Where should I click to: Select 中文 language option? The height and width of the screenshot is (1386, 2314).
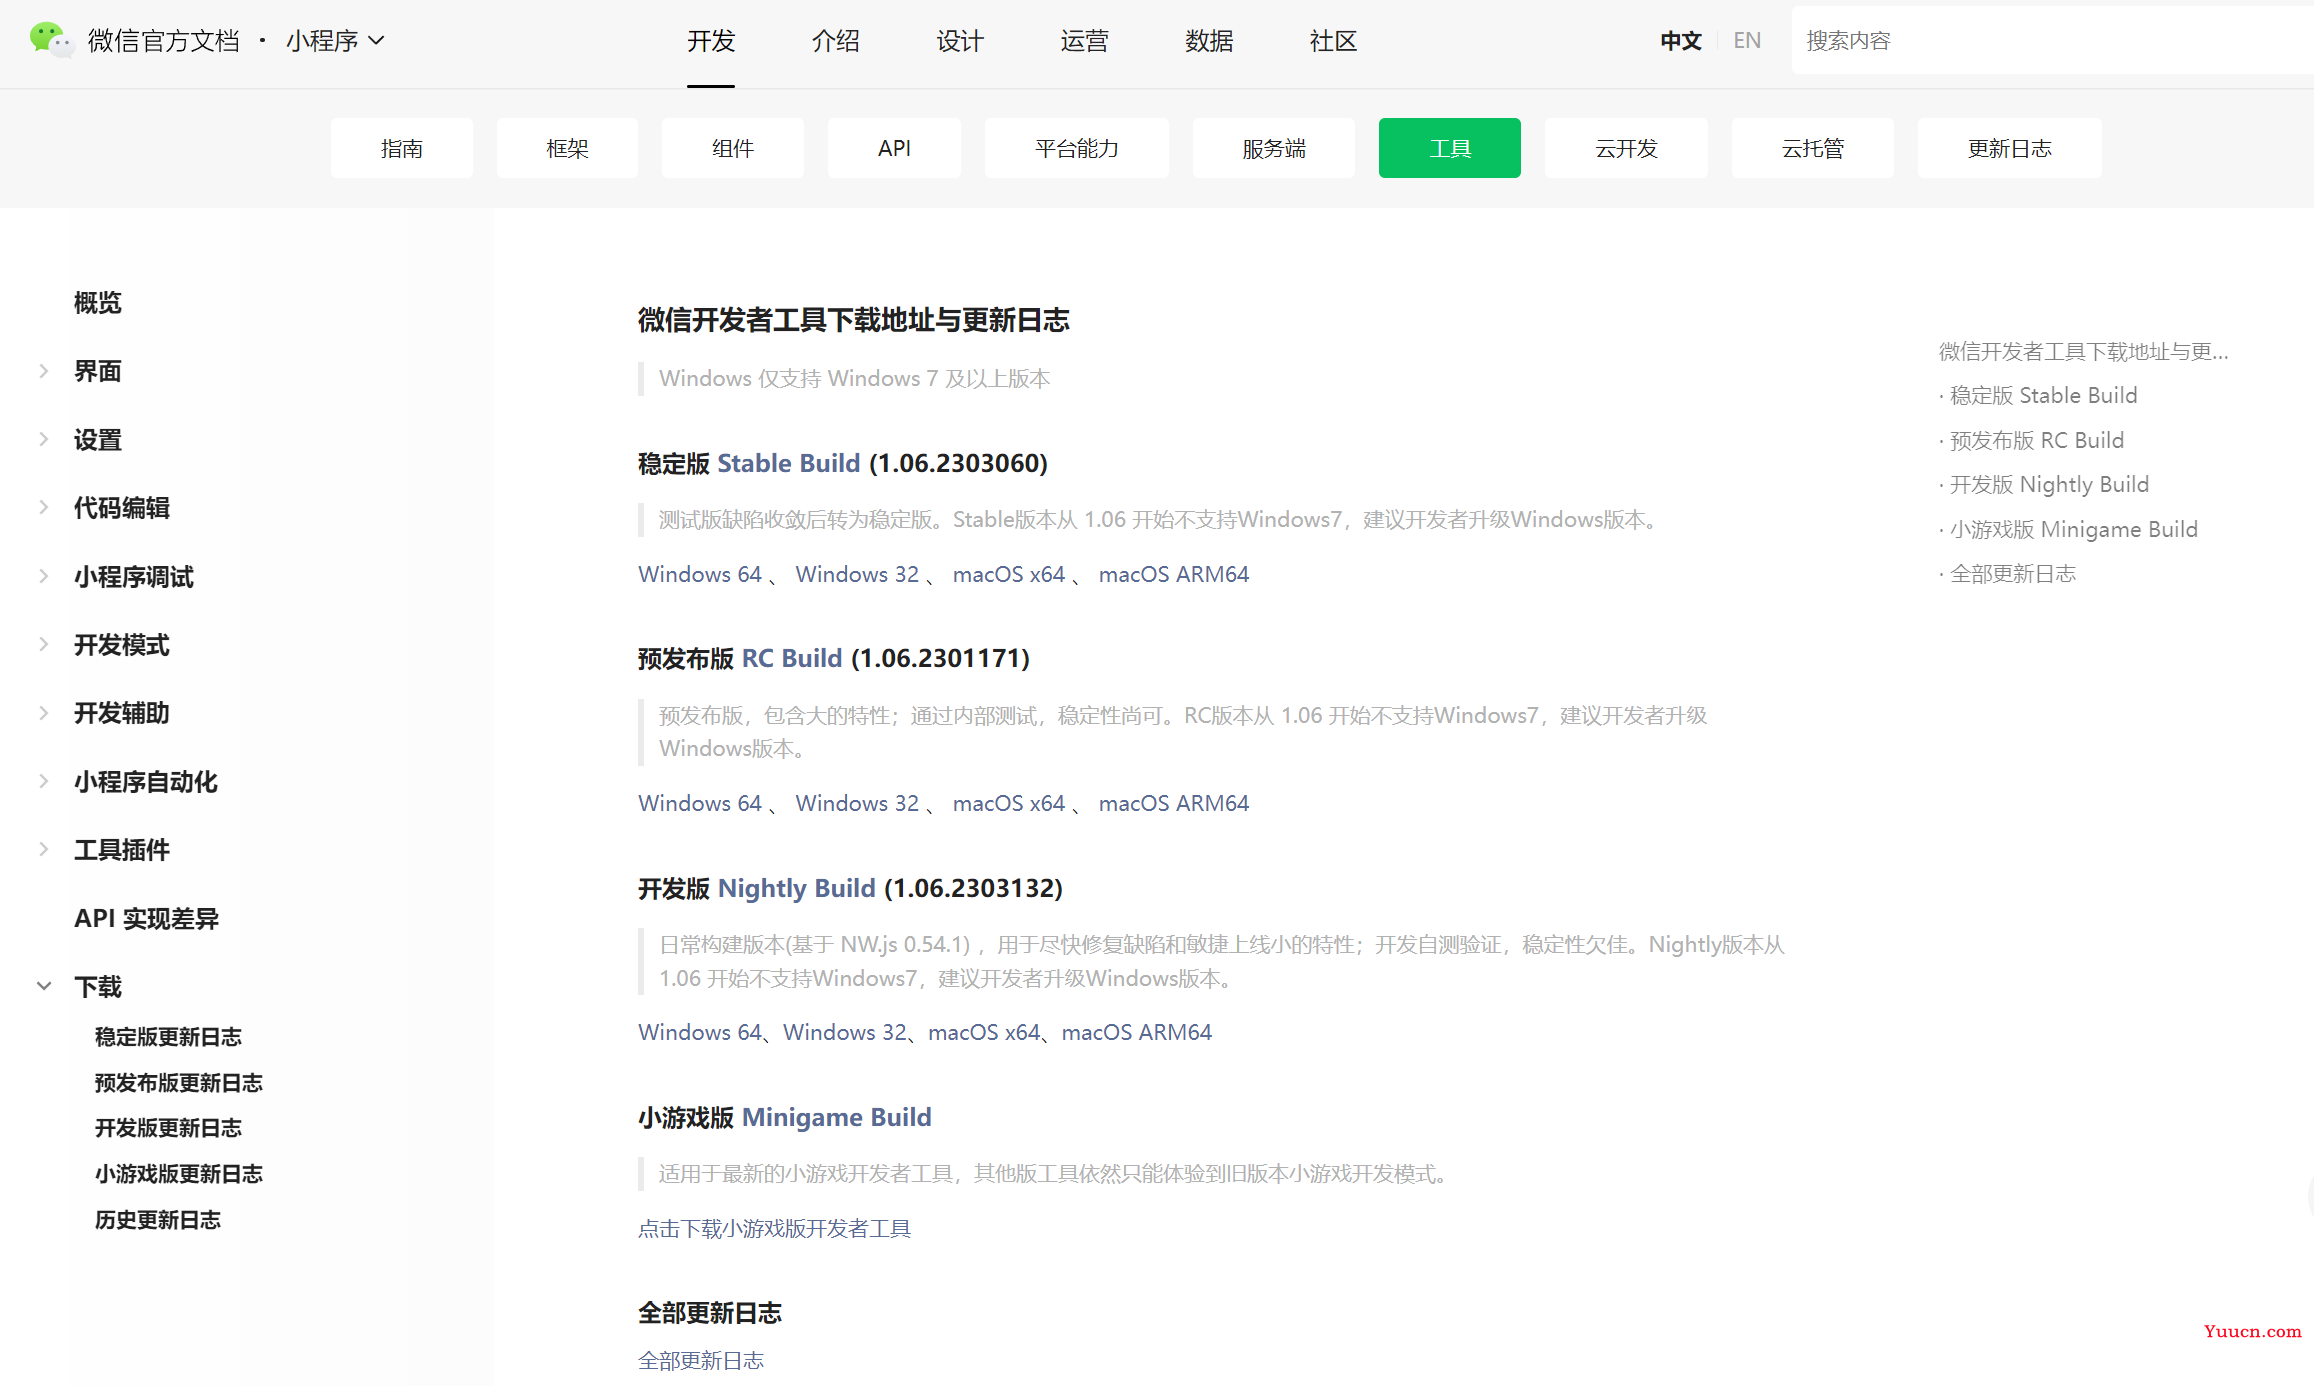click(1681, 41)
